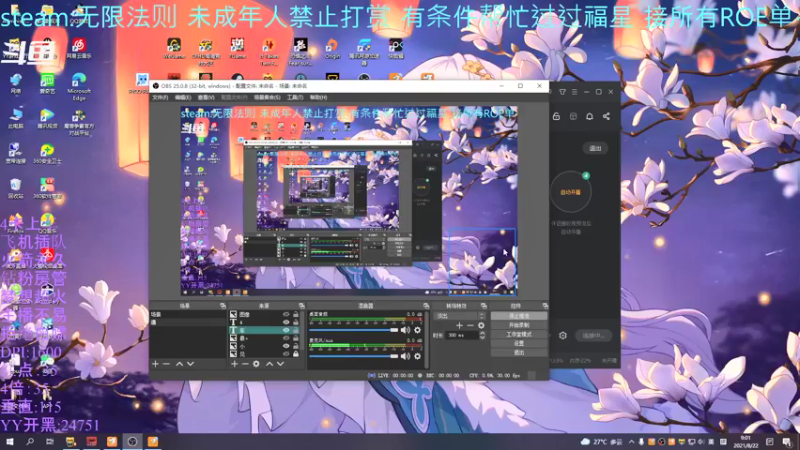Image resolution: width=800 pixels, height=450 pixels.
Task: Mute the desktop audio speaker icon
Action: [405, 330]
